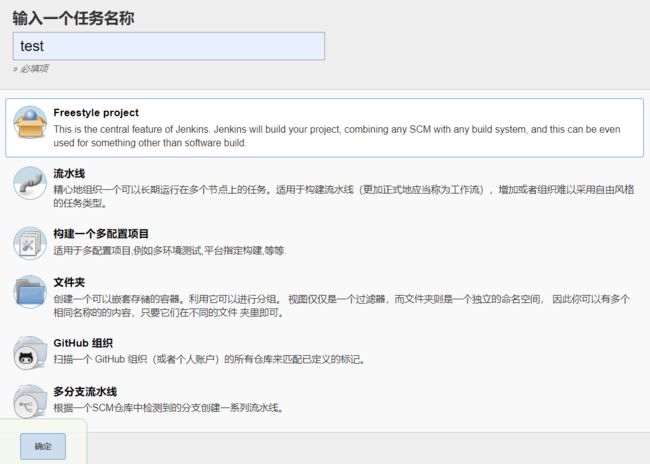Viewport: 650px width, 464px height.
Task: Choose the 文件夹 folder icon
Action: click(x=30, y=292)
